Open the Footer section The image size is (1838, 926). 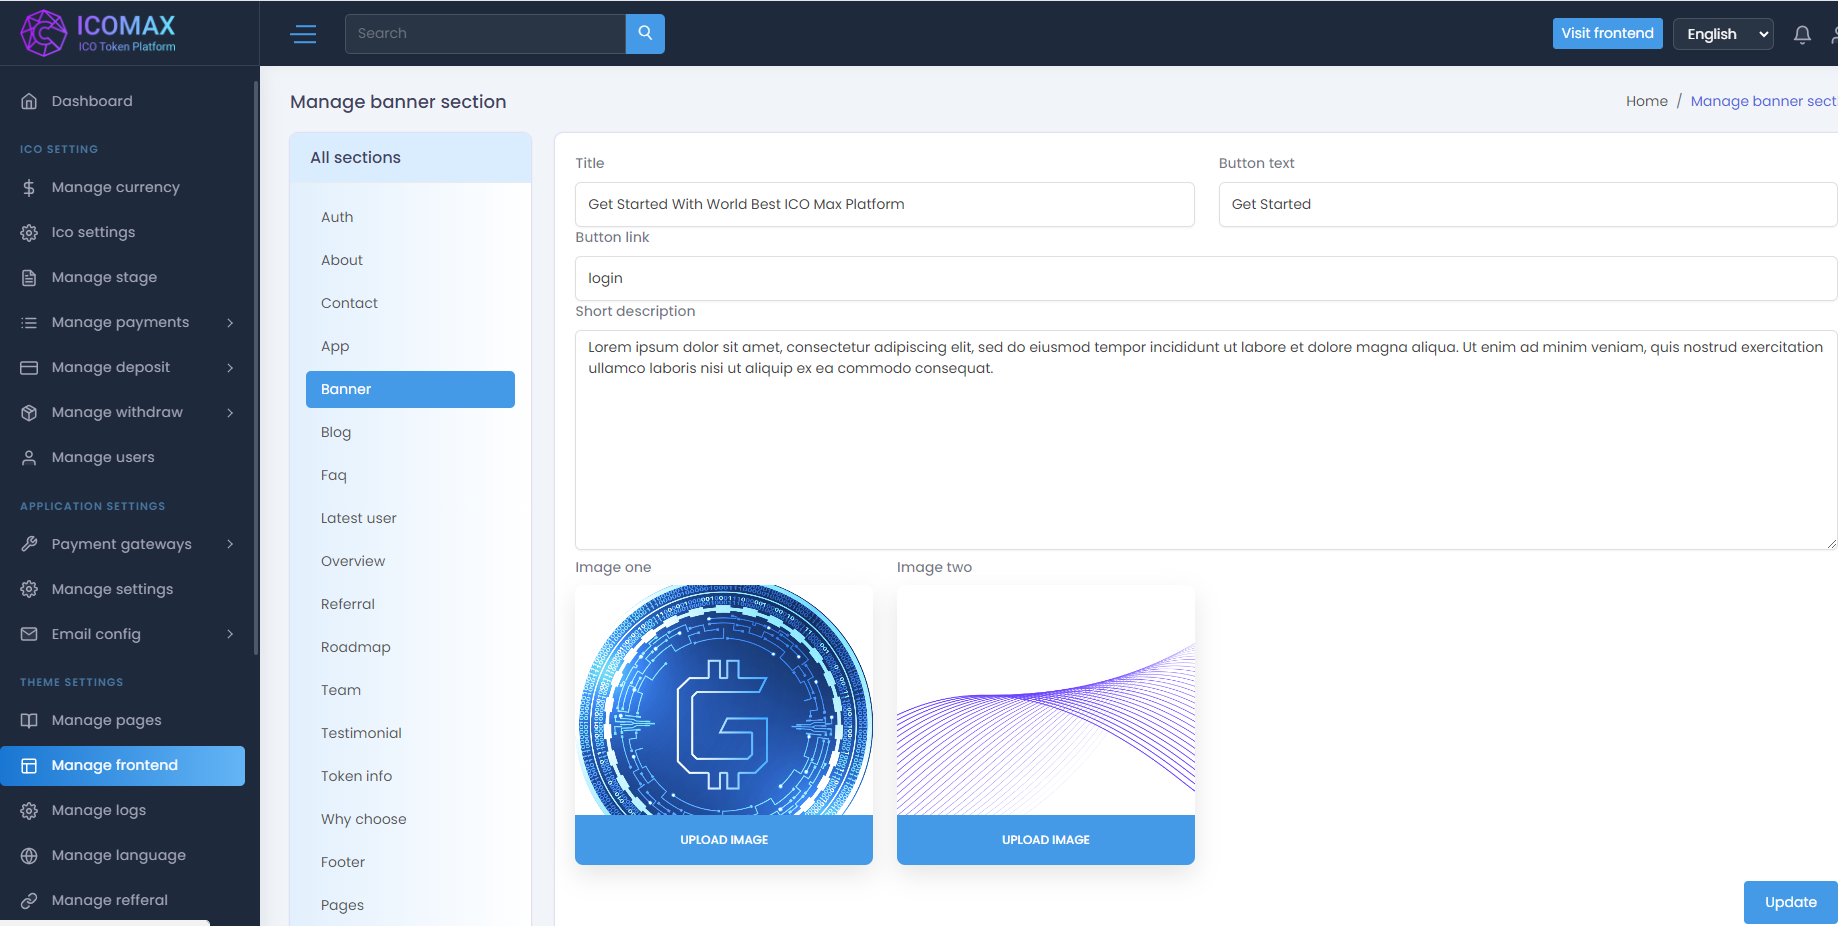(x=410, y=862)
